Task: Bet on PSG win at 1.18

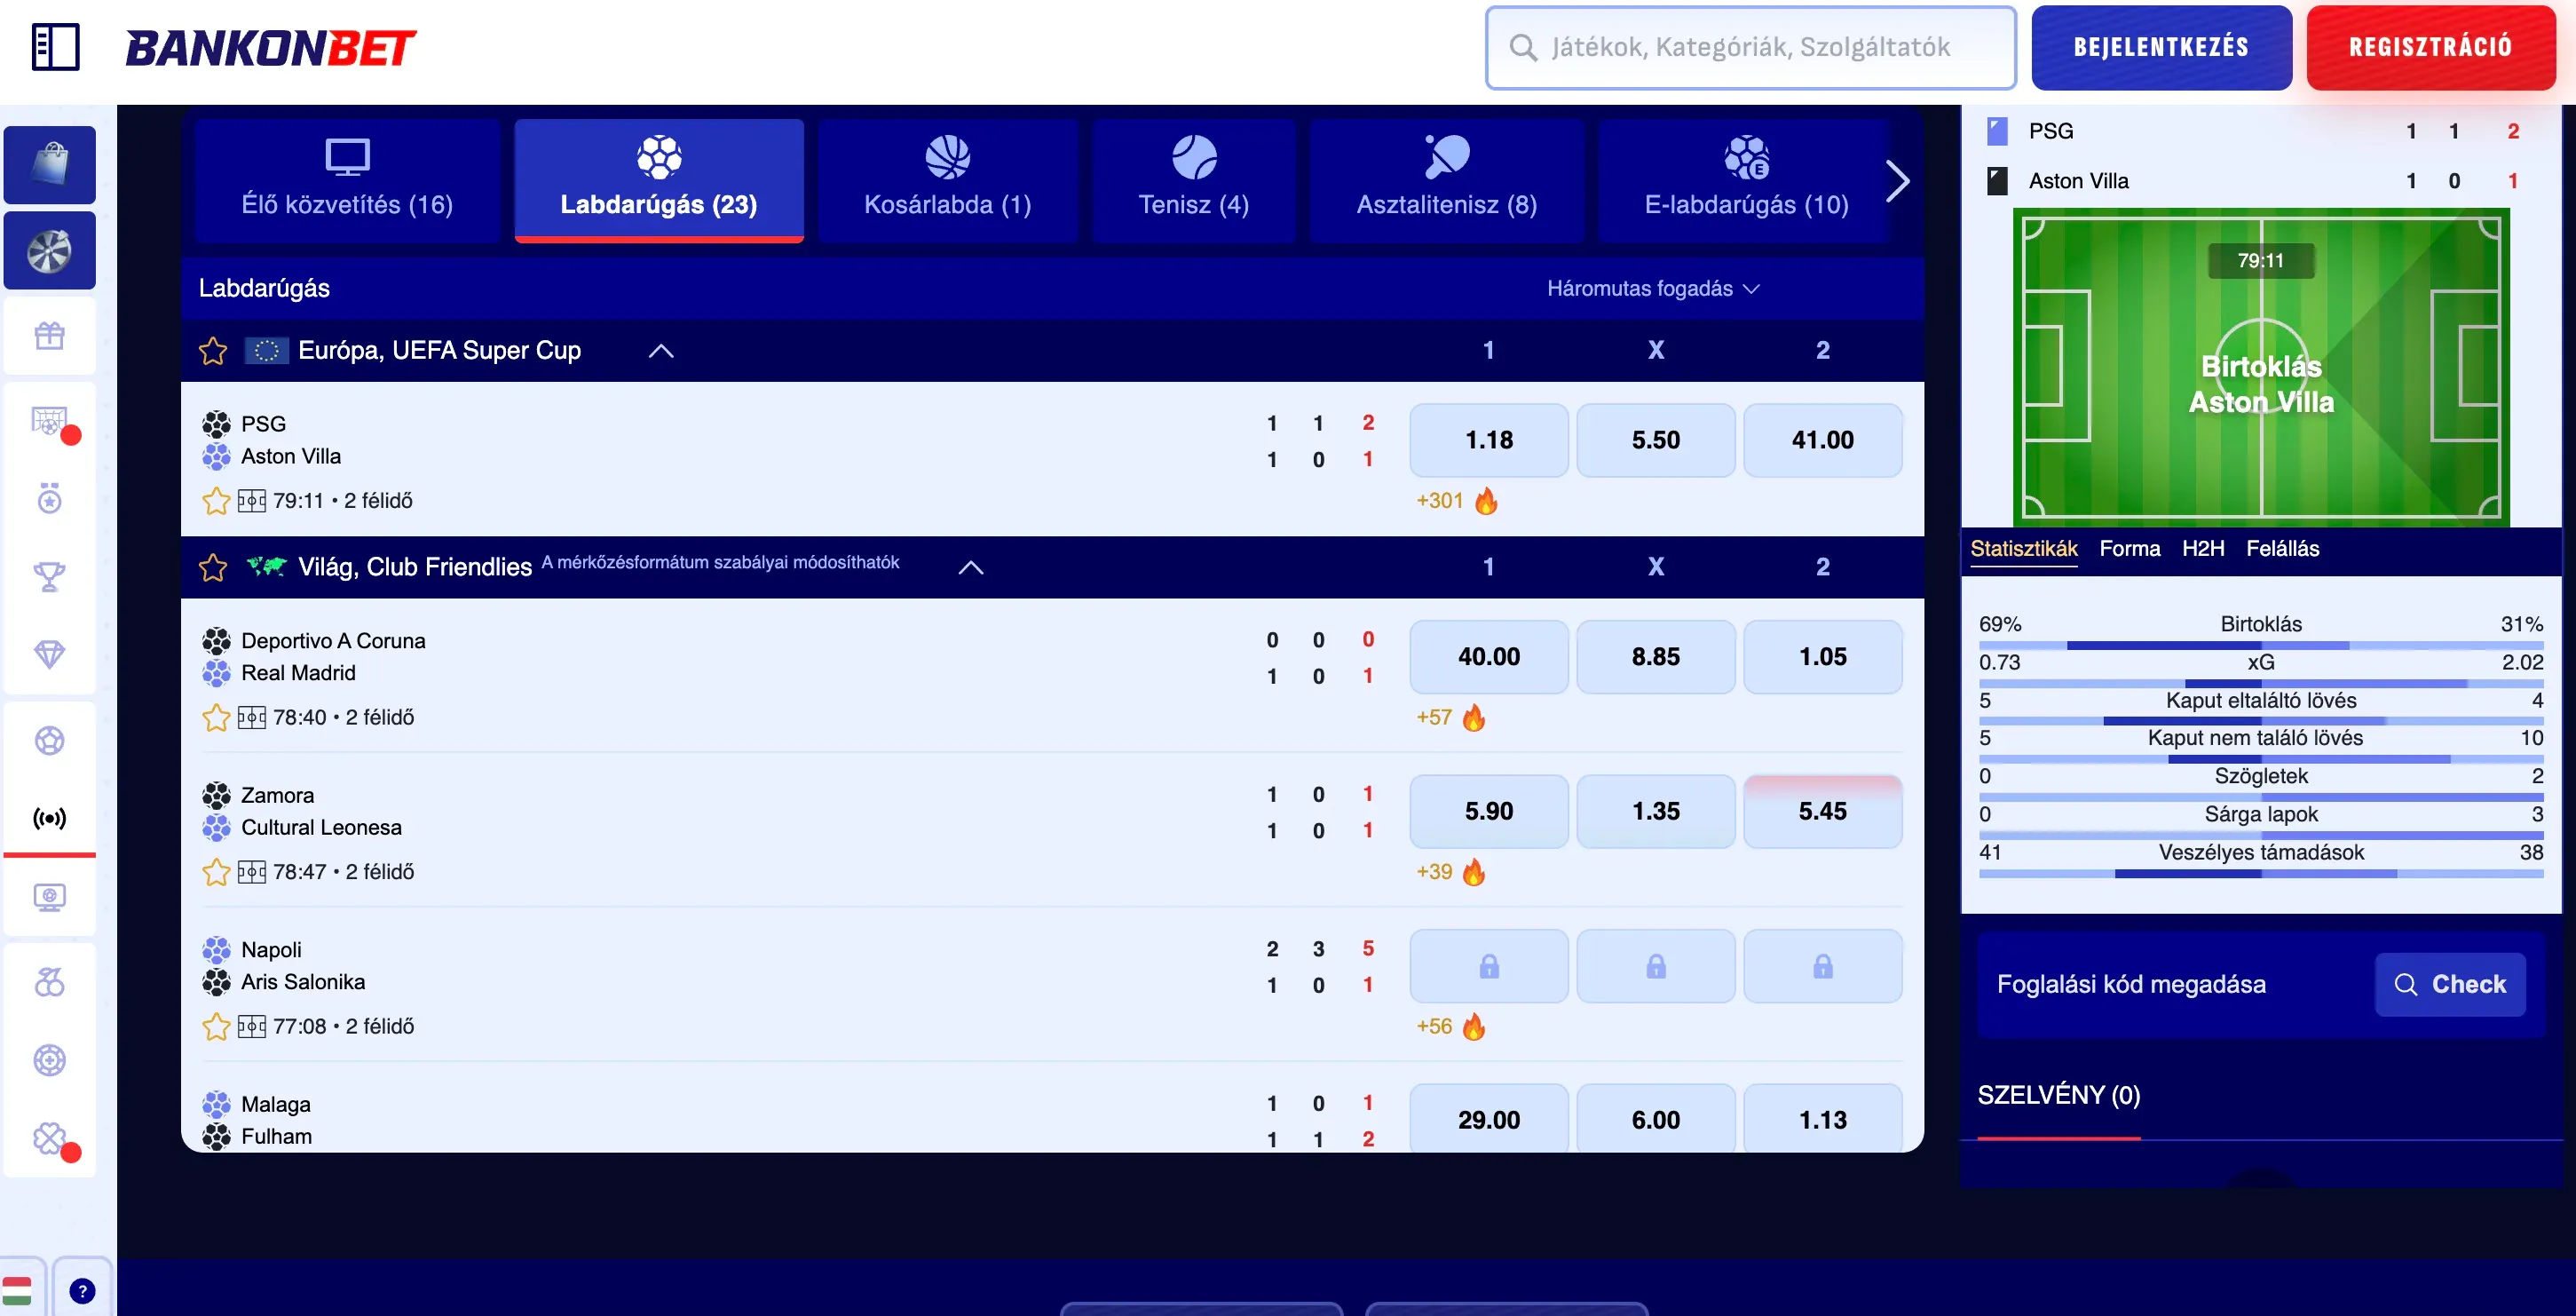Action: click(1488, 441)
